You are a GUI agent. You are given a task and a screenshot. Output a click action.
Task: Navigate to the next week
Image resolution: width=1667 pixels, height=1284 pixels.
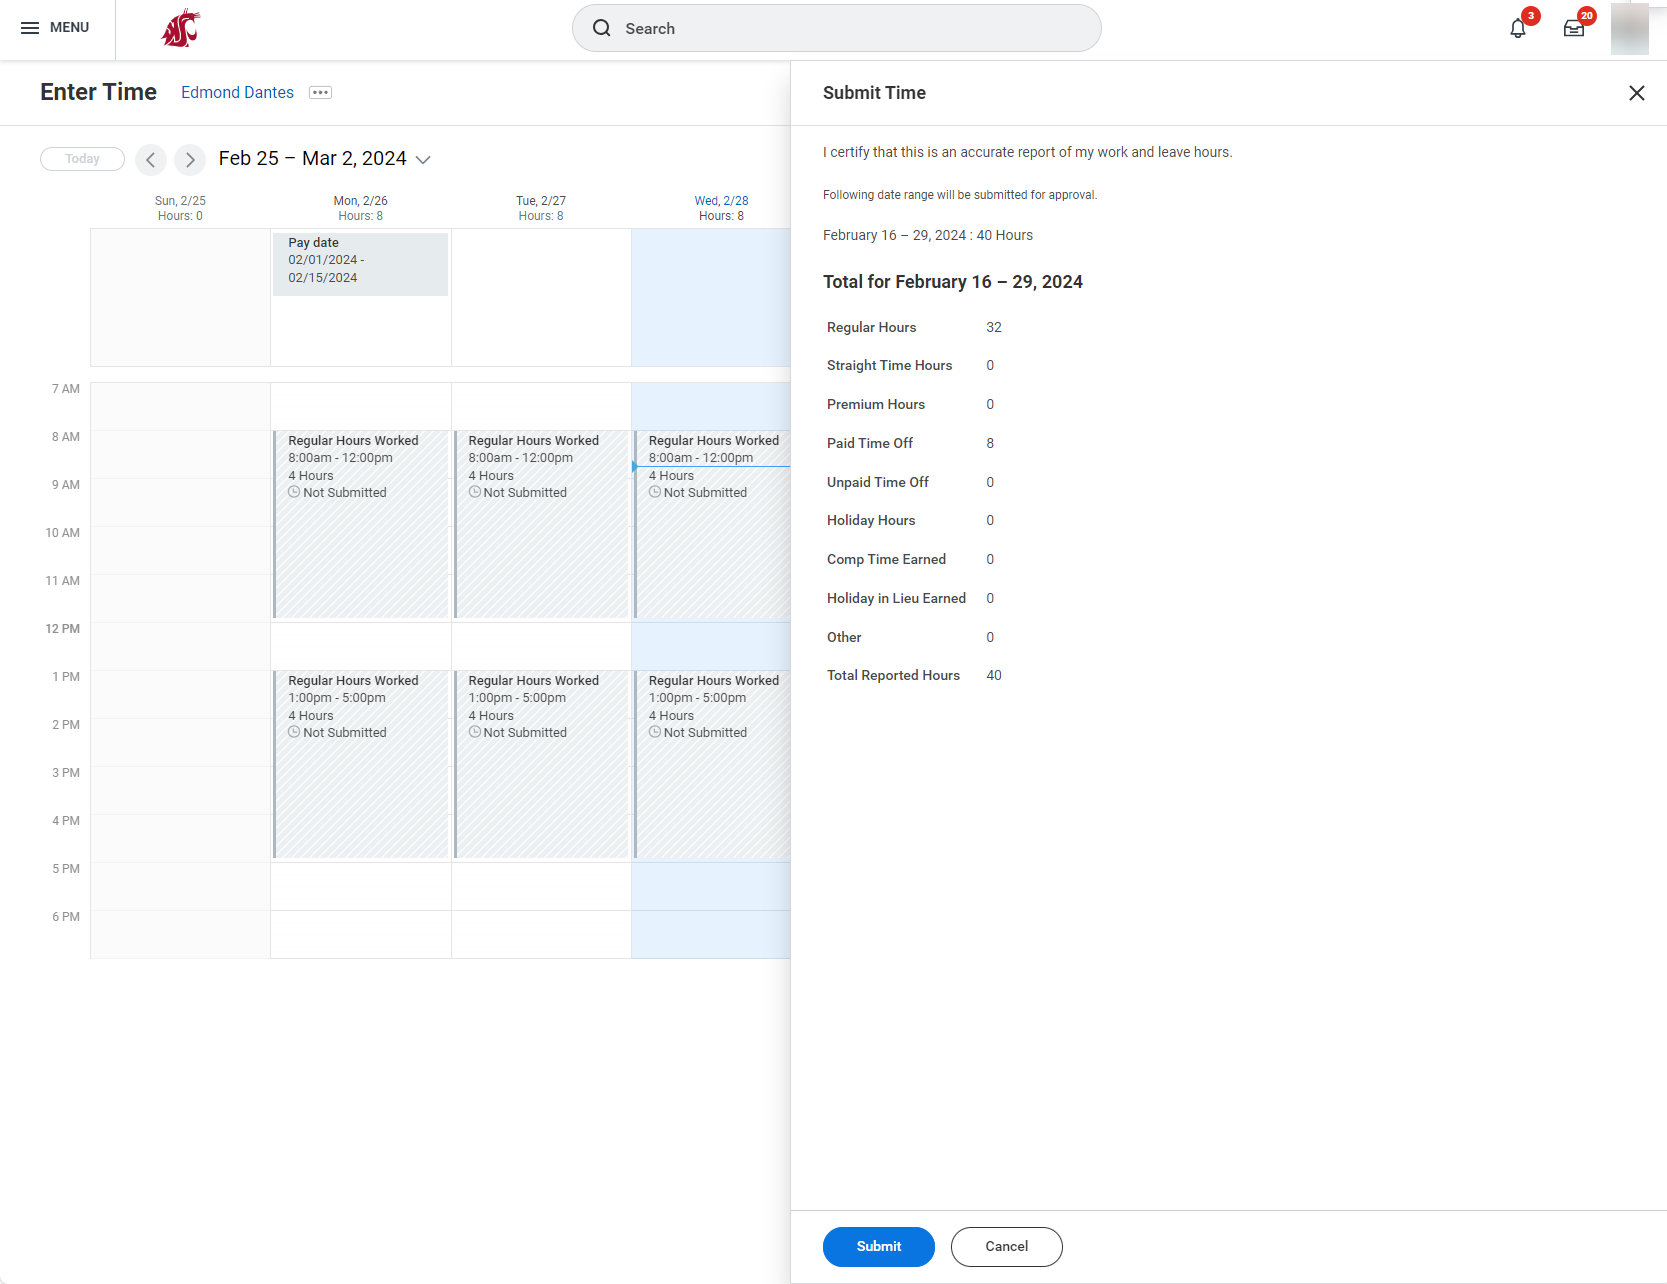189,160
